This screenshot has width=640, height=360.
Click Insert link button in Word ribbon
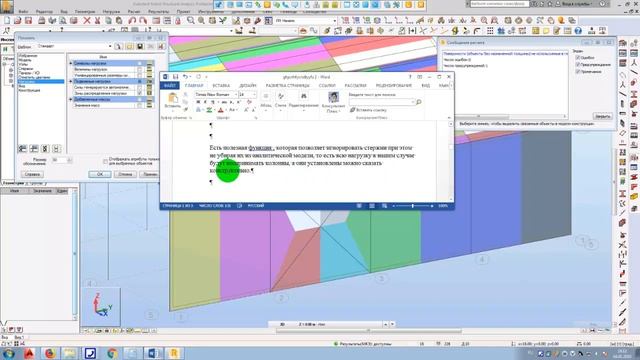(x=369, y=110)
